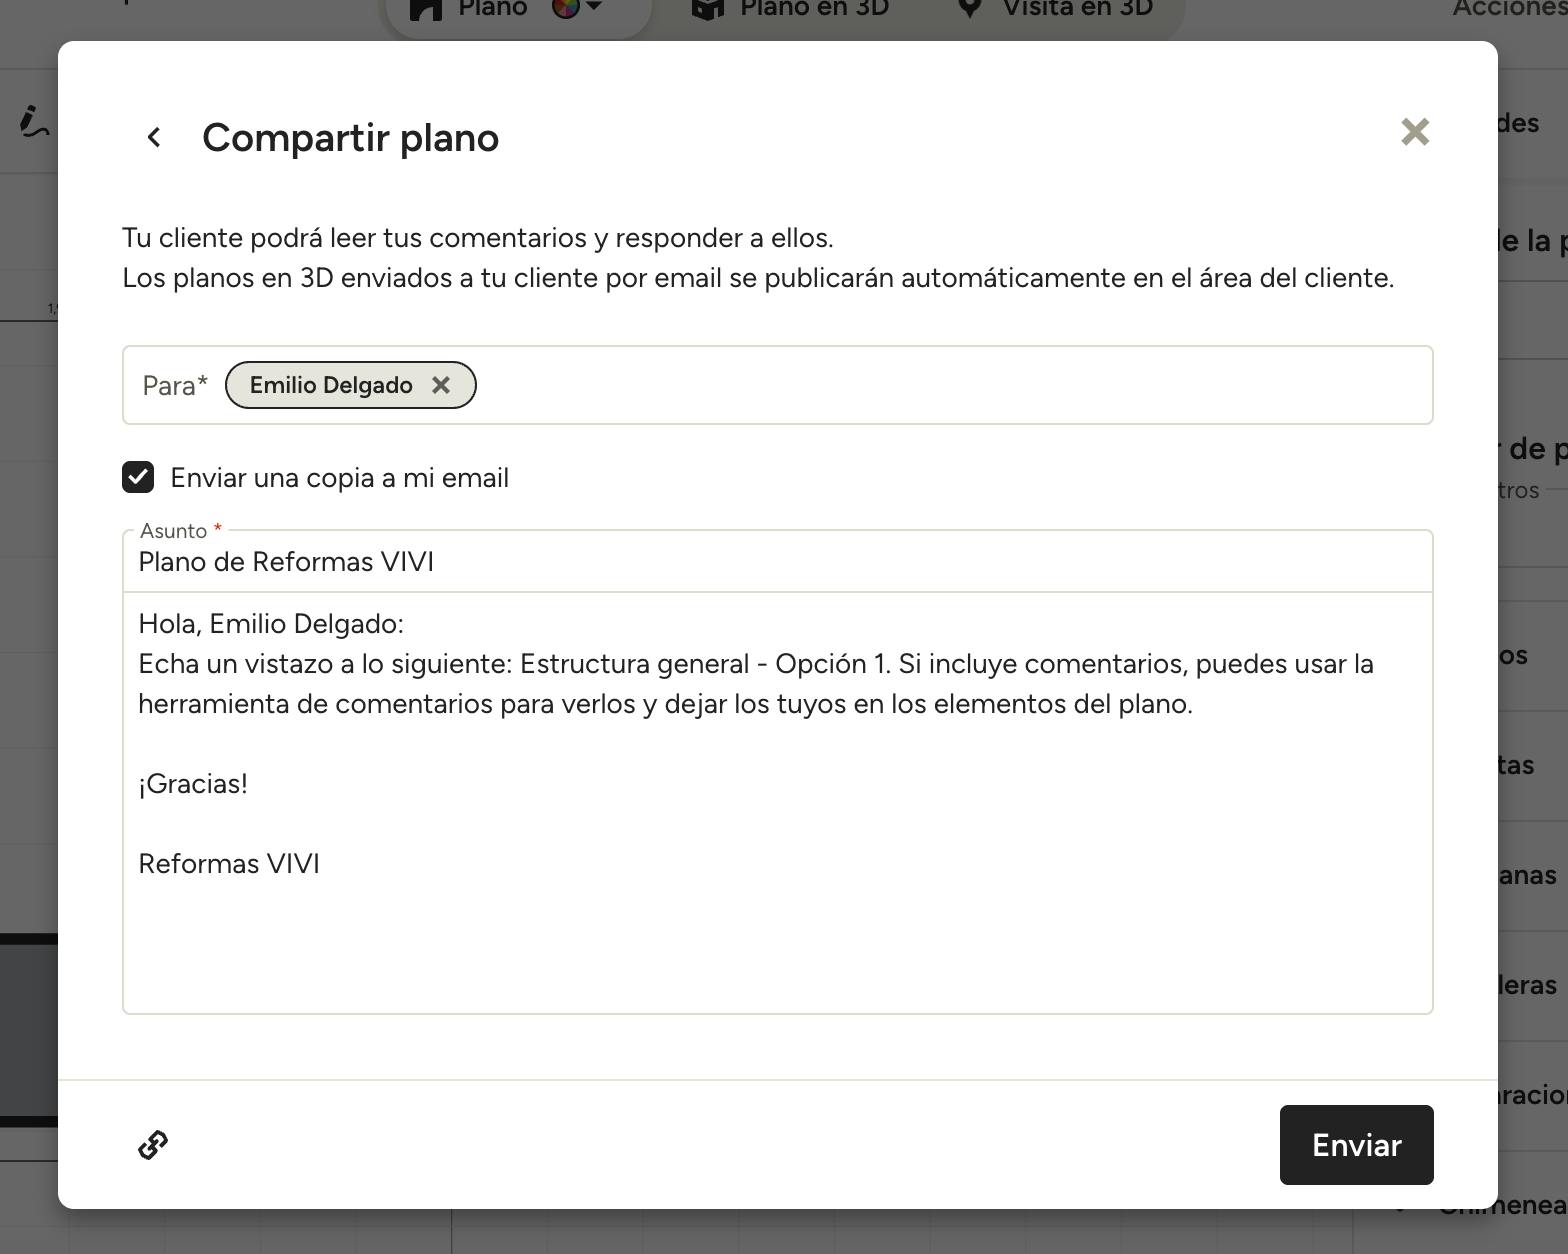Screen dimensions: 1568x1254
Task: Select the freehand drawing tool icon
Action: (x=33, y=122)
